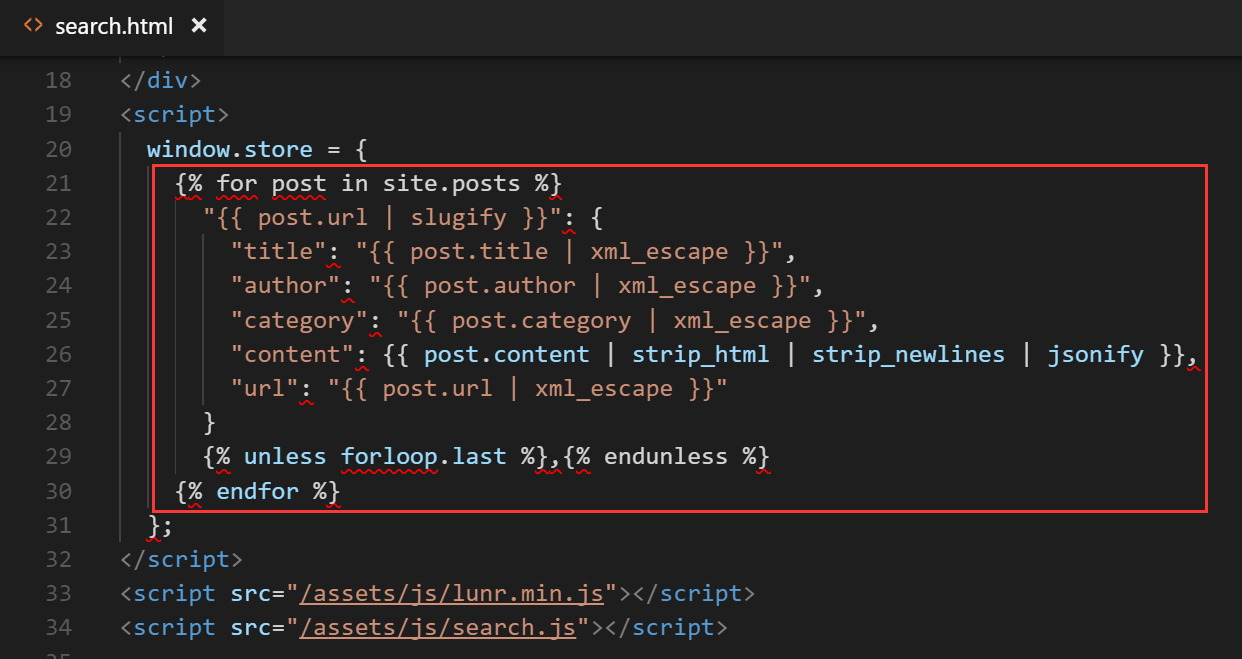
Task: Click line number 32 in the gutter
Action: coord(58,560)
